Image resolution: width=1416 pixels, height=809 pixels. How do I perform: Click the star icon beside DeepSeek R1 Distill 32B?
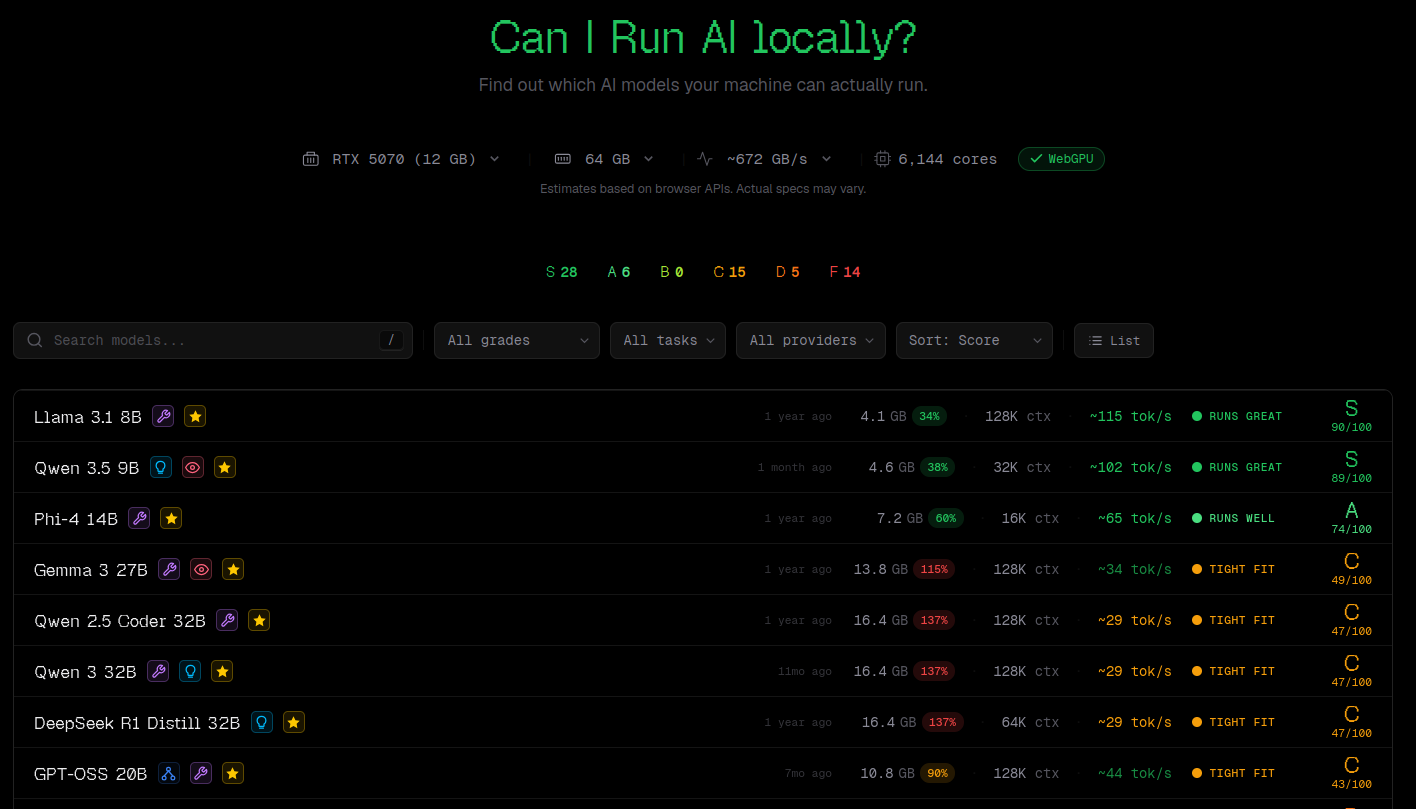click(294, 722)
